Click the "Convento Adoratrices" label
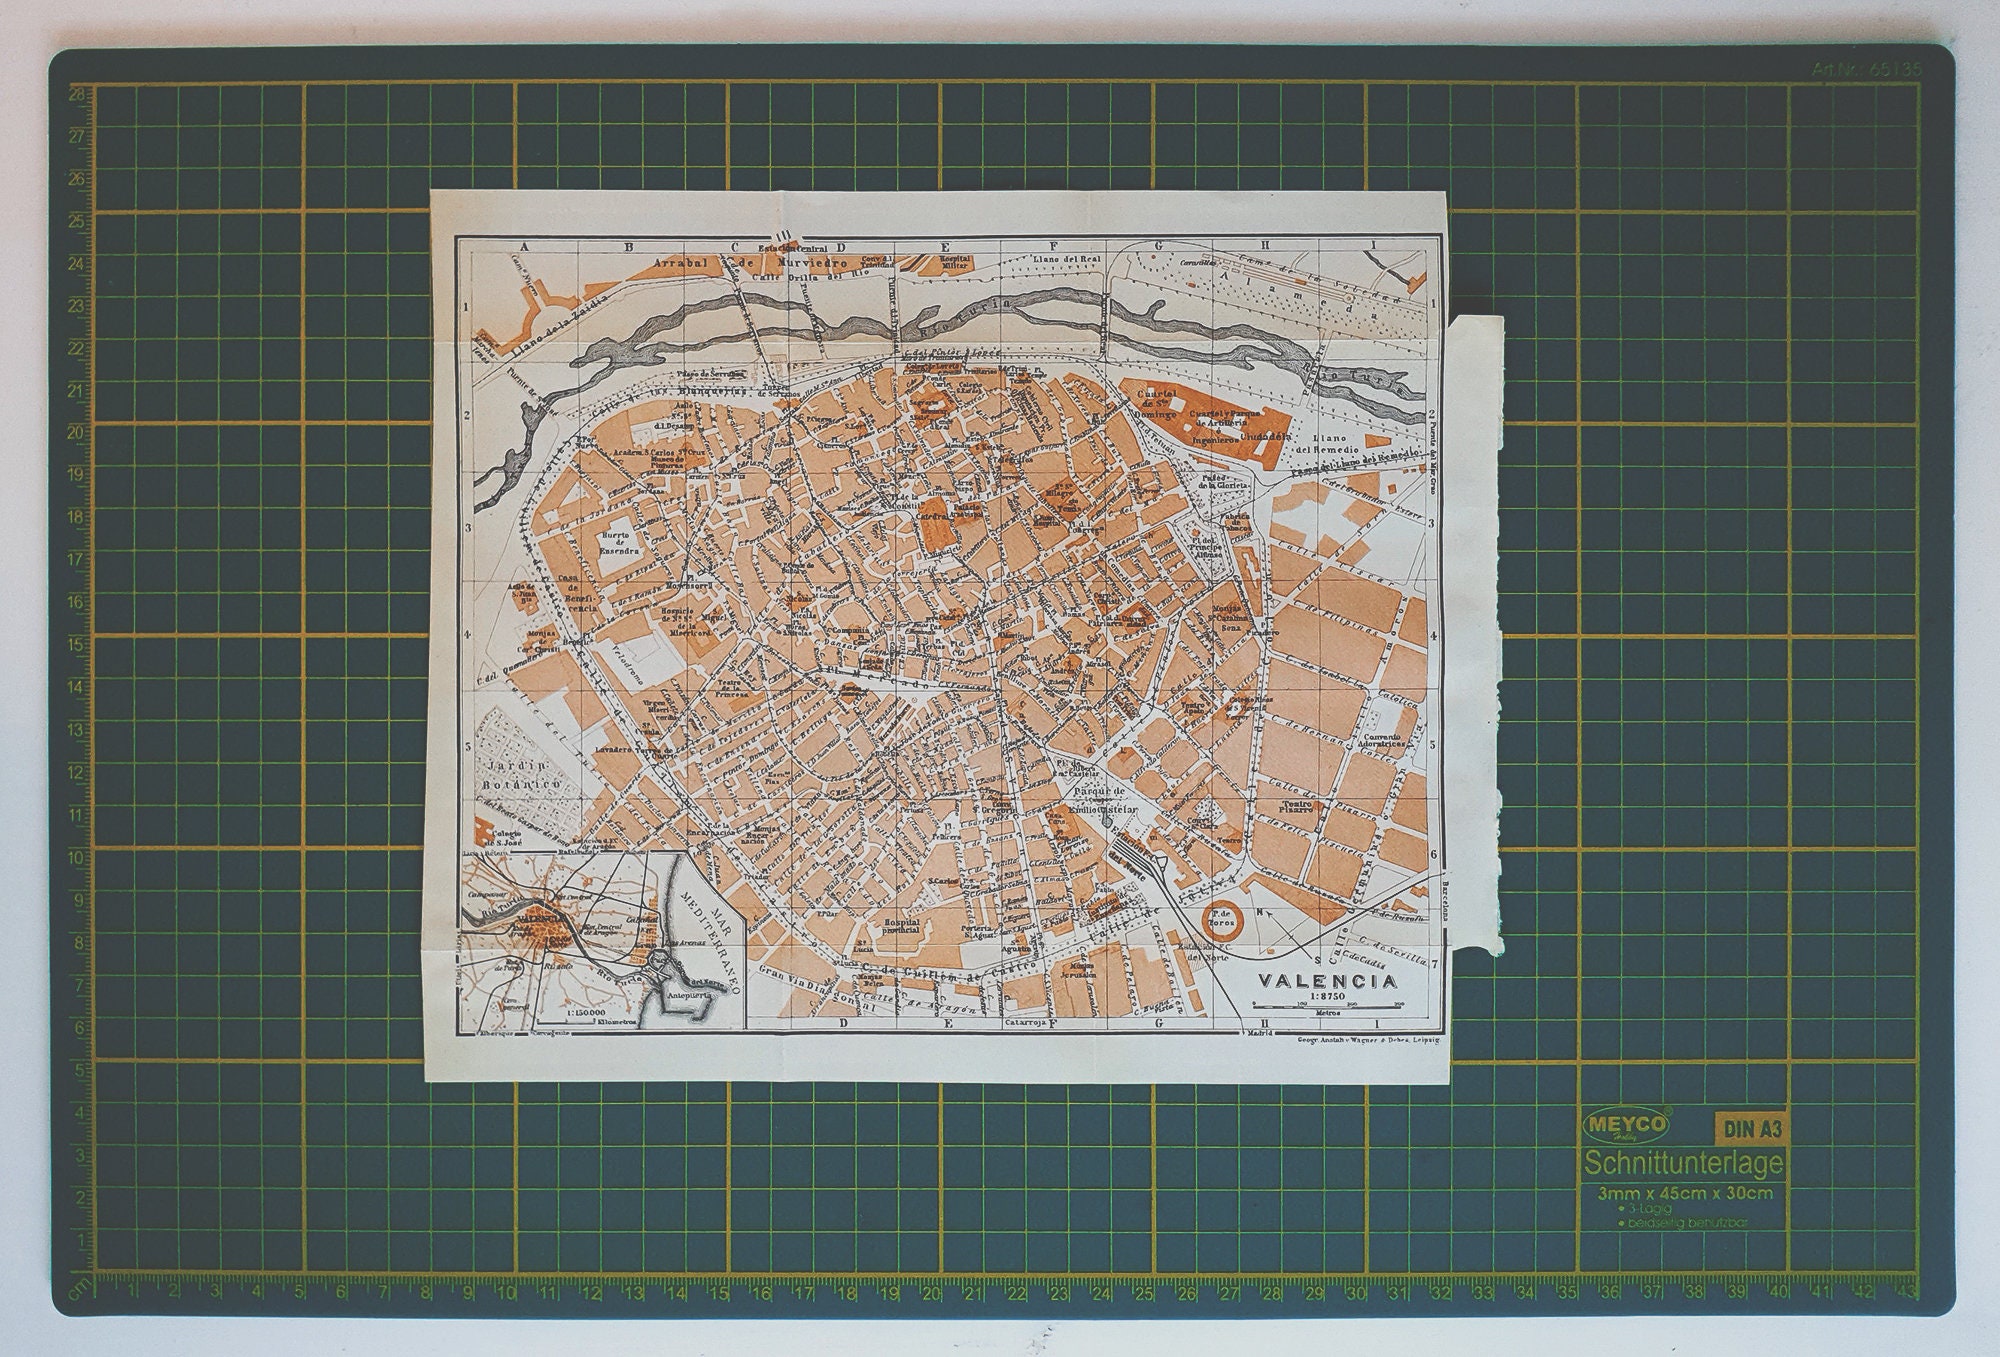 click(1381, 742)
